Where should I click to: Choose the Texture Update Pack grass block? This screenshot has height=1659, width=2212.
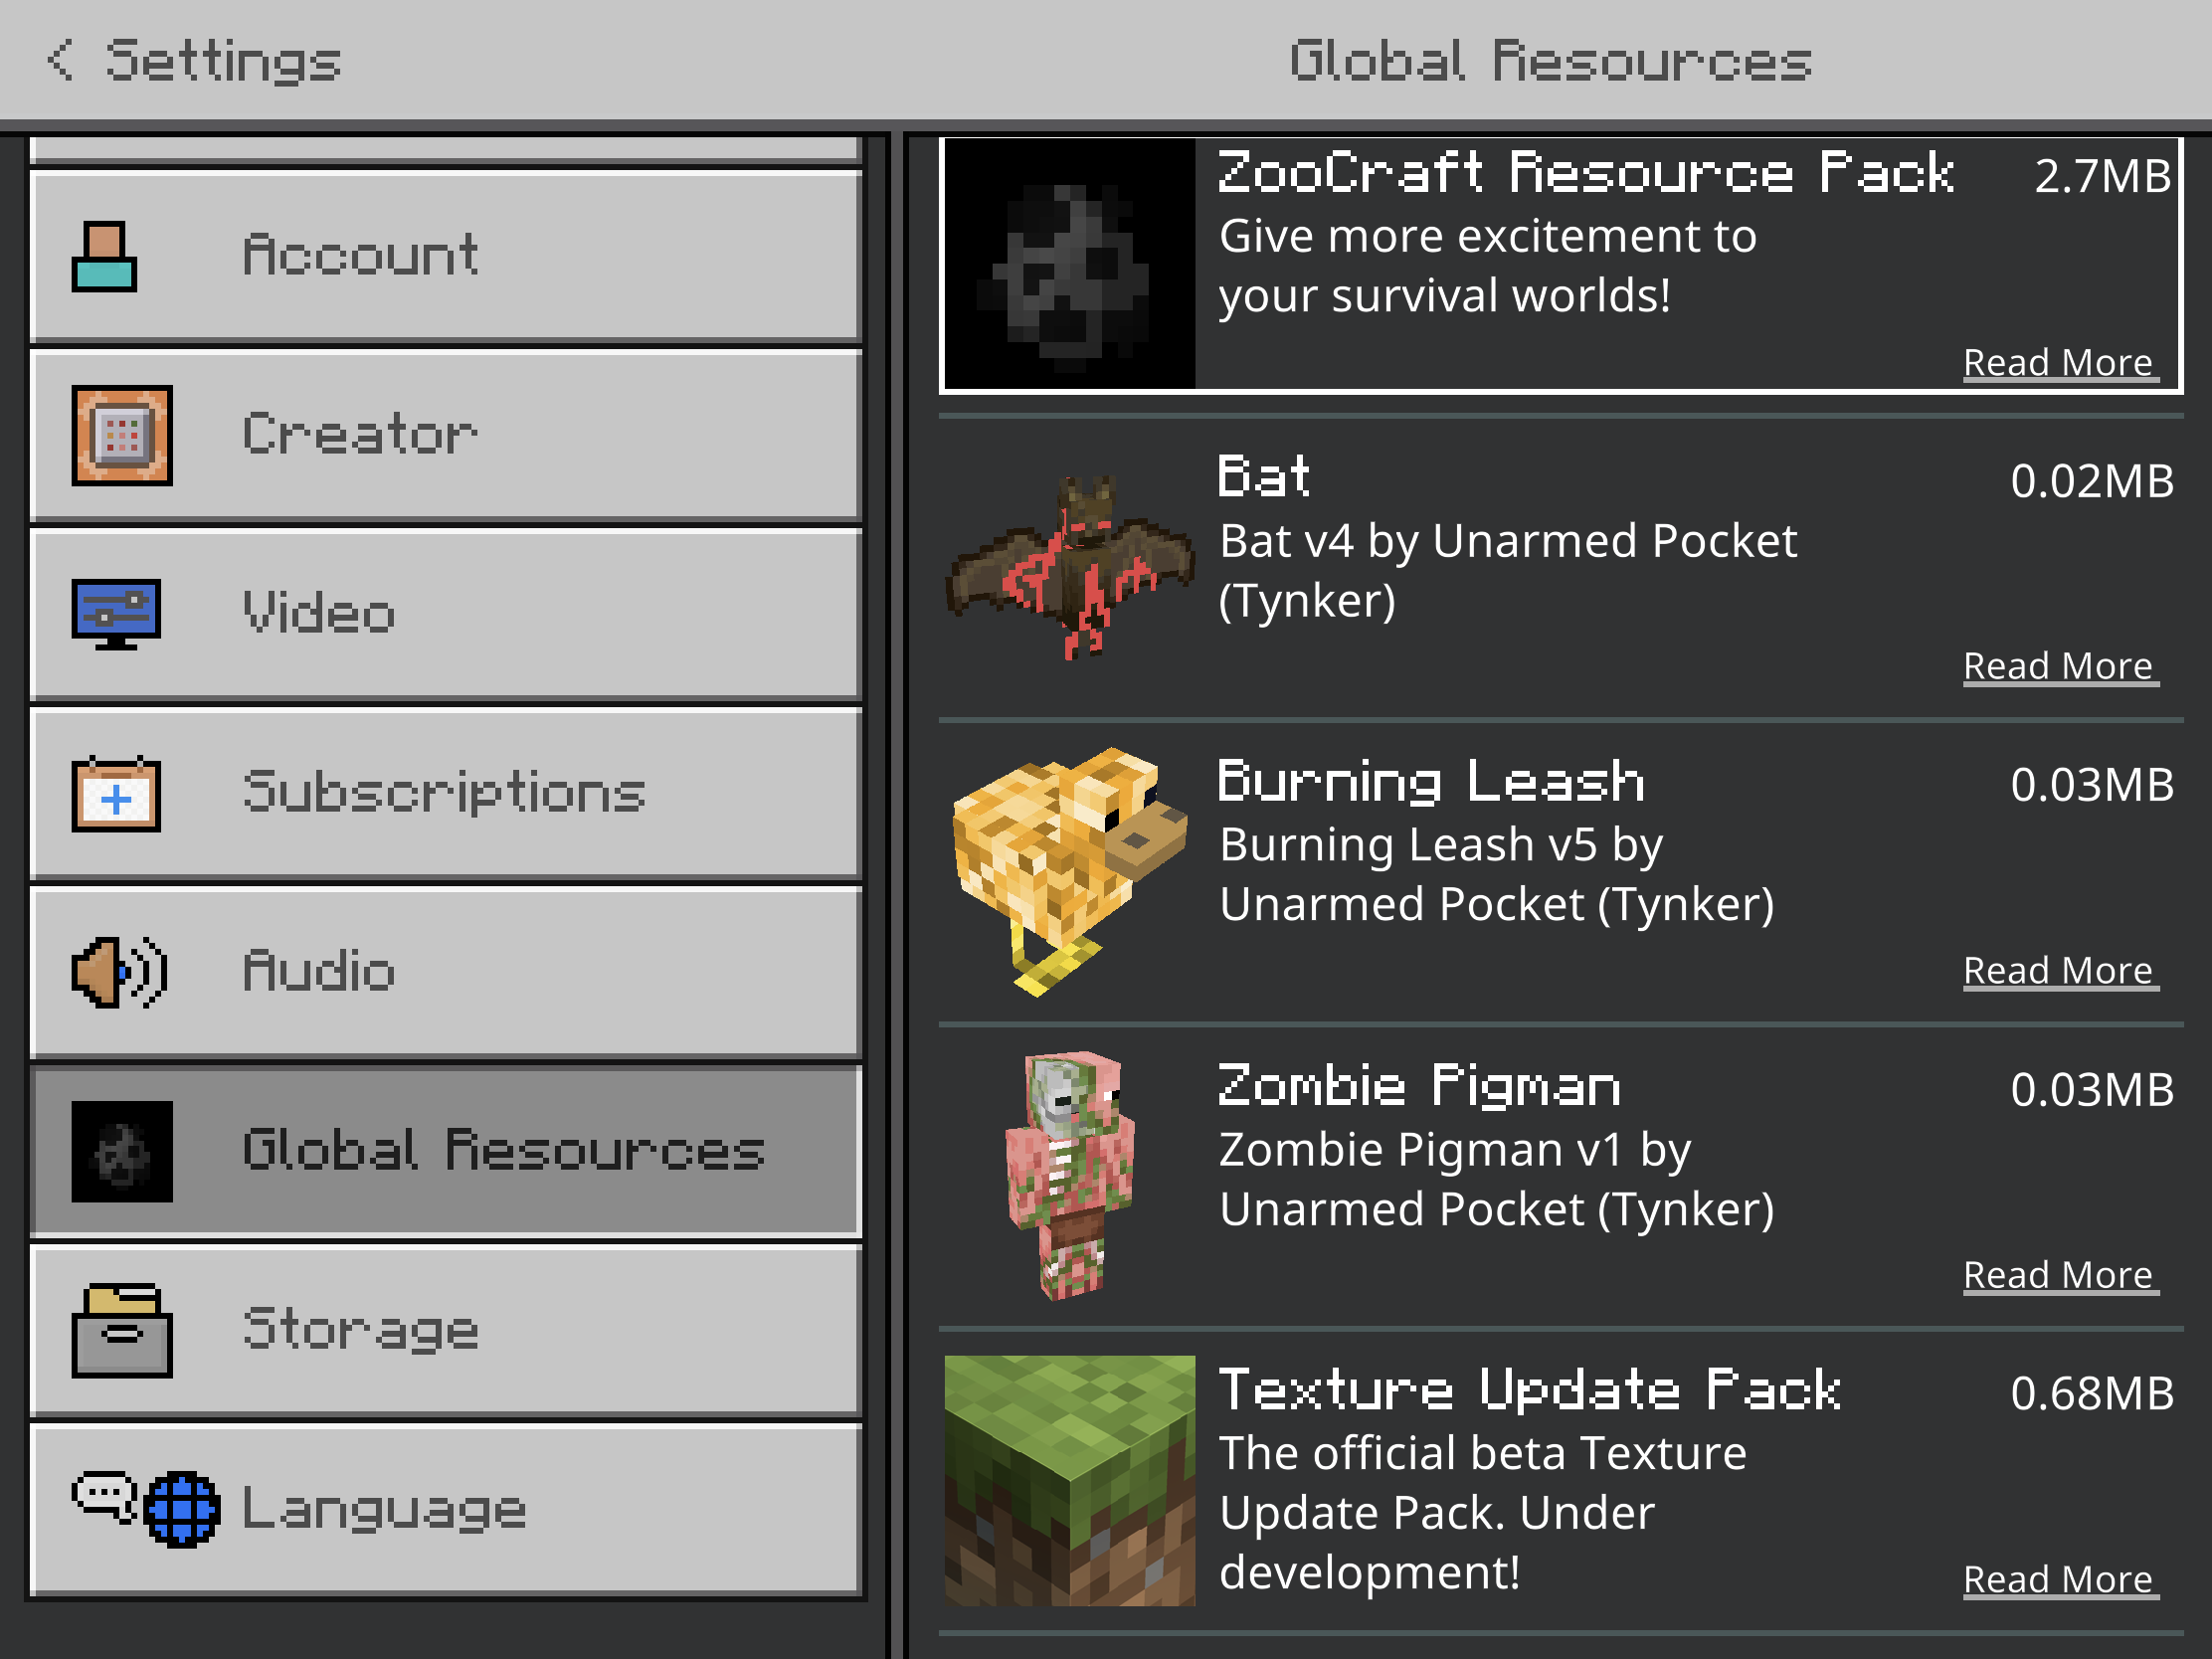pos(1069,1481)
